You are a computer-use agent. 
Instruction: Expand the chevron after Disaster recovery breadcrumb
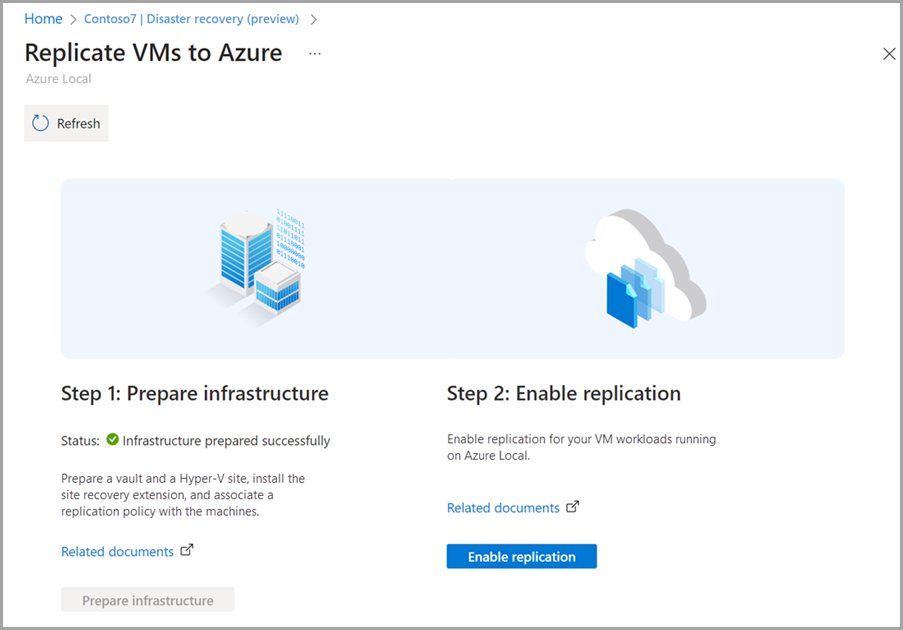tap(315, 18)
